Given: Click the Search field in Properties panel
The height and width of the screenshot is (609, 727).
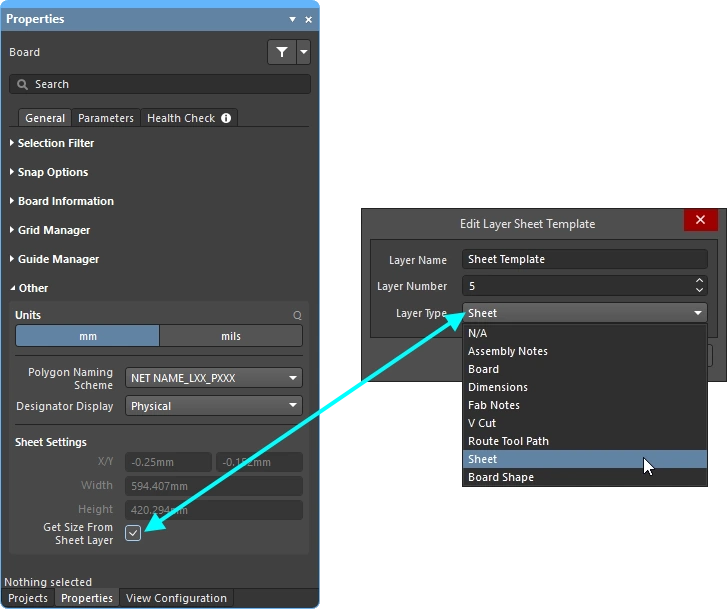Looking at the screenshot, I should (x=160, y=84).
